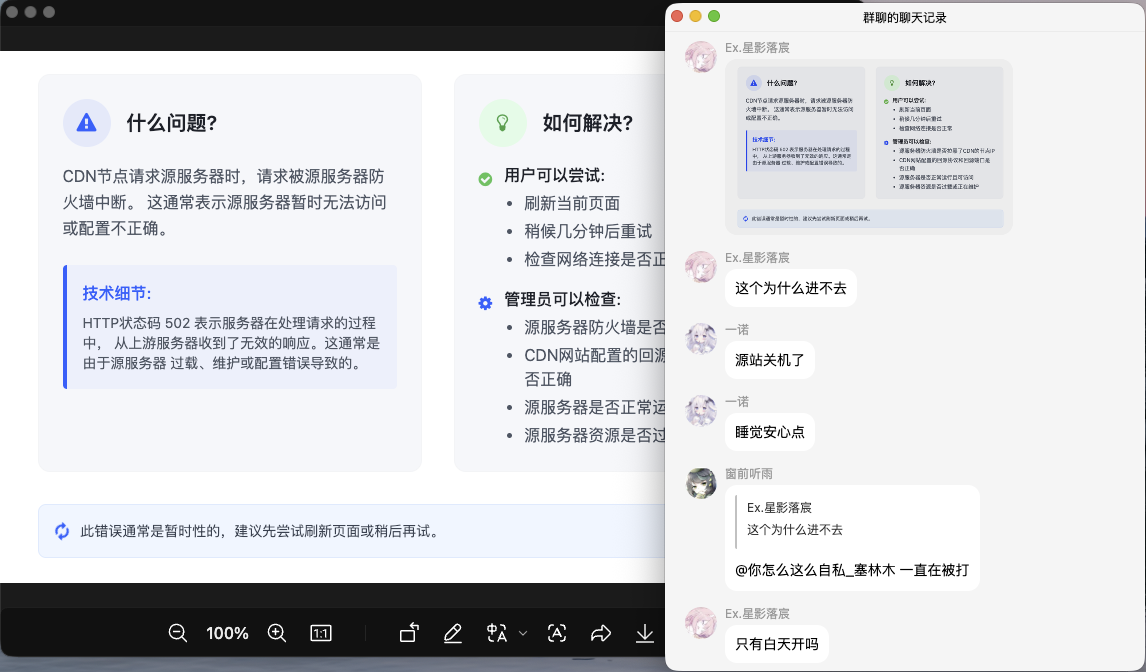This screenshot has height=672, width=1146.
Task: Forward the image via the share arrow
Action: click(x=601, y=633)
